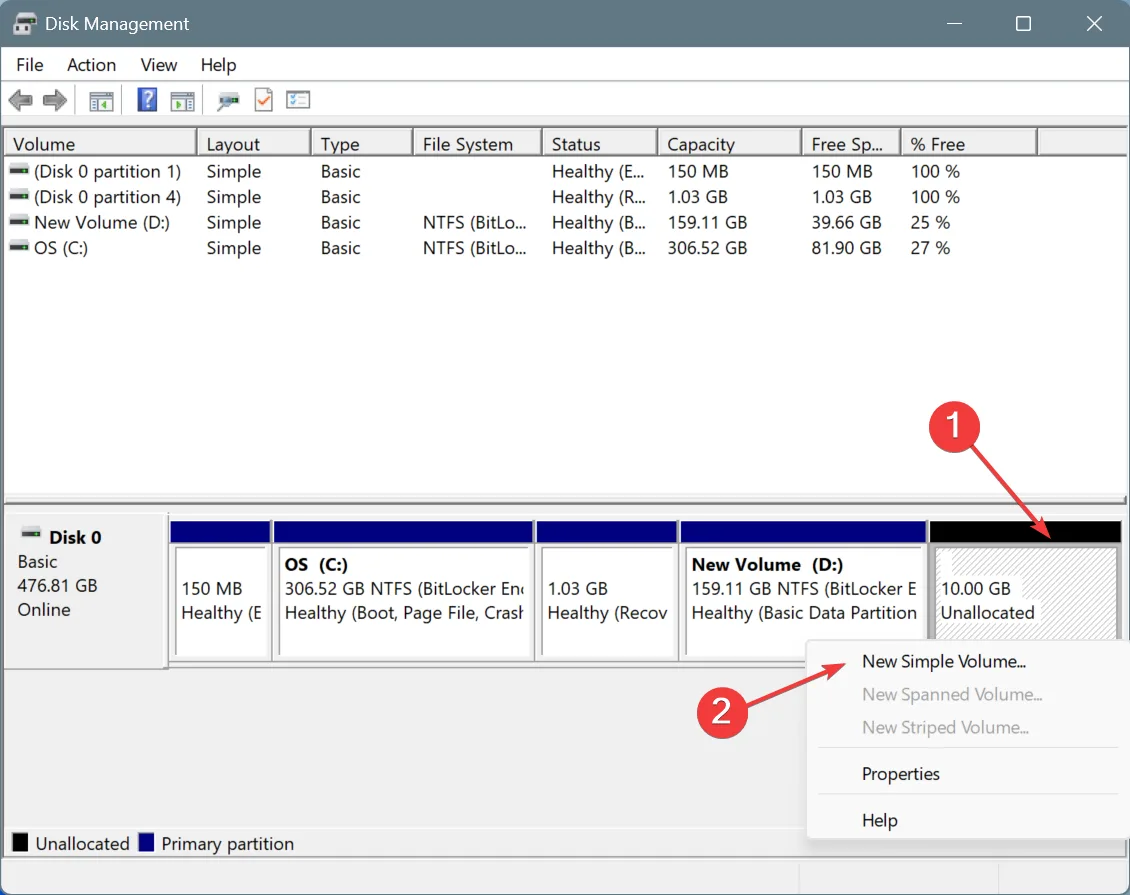Toggle the Show/Hide Action Pane icon

coord(182,101)
